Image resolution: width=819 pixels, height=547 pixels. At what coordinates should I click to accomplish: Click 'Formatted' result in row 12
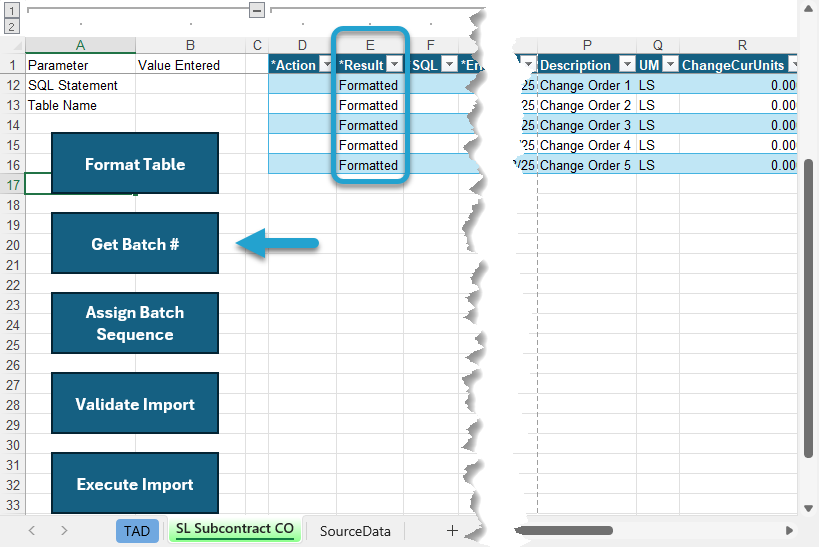[x=370, y=85]
